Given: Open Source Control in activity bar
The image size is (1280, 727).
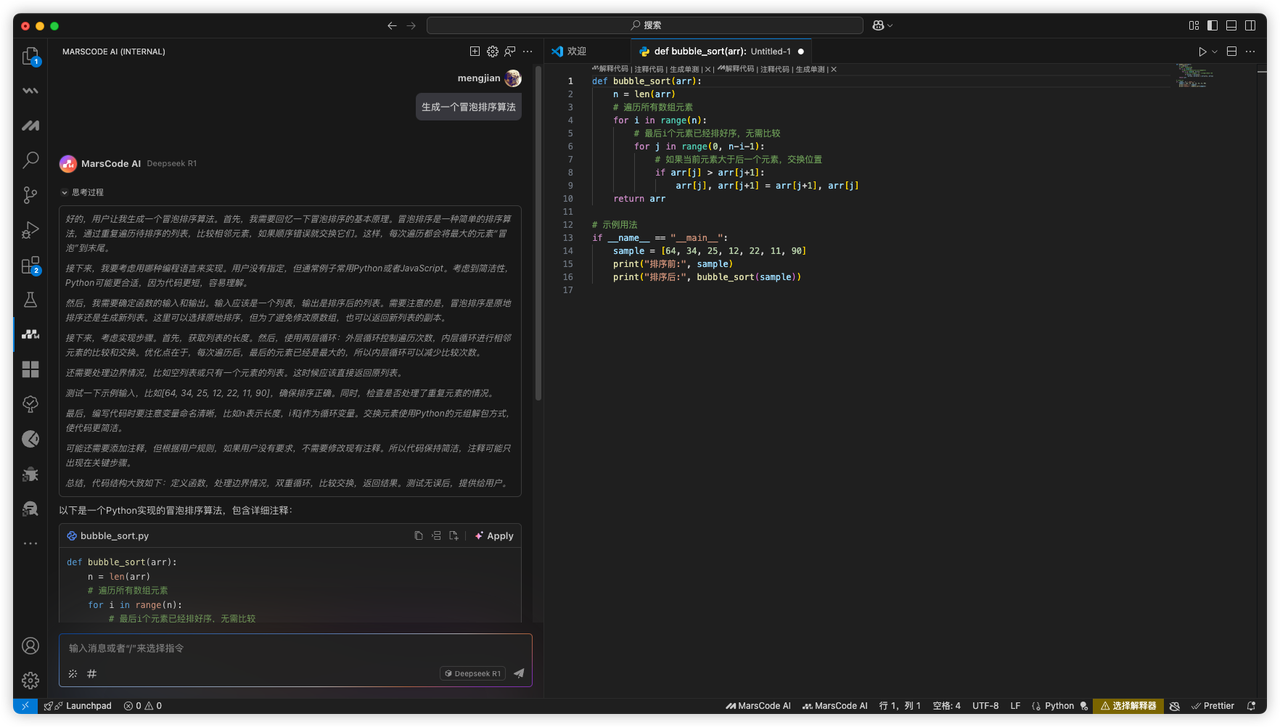Looking at the screenshot, I should click(31, 195).
